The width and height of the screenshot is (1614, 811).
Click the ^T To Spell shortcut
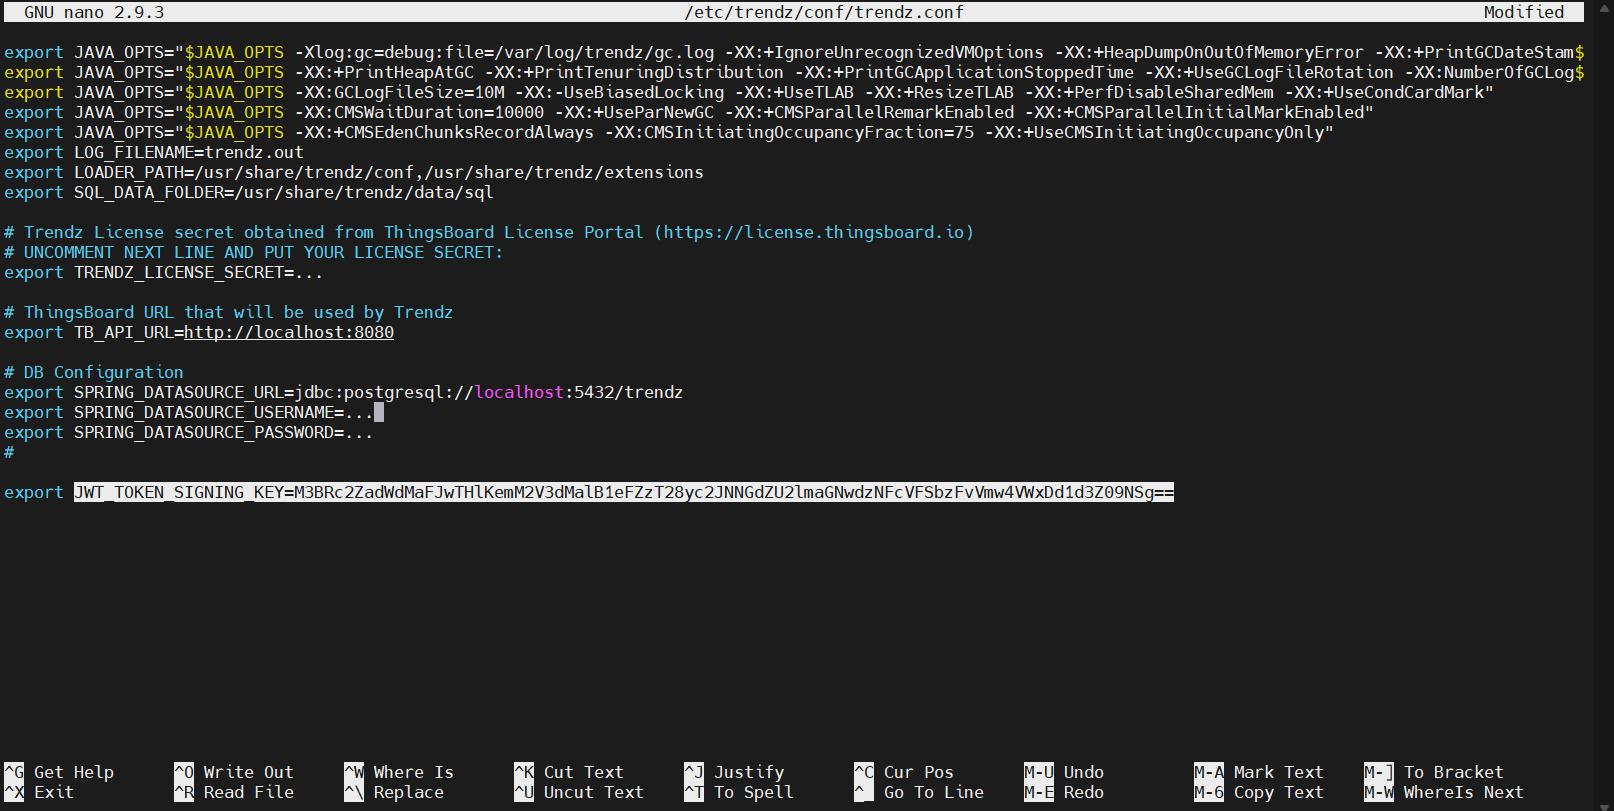tap(740, 792)
